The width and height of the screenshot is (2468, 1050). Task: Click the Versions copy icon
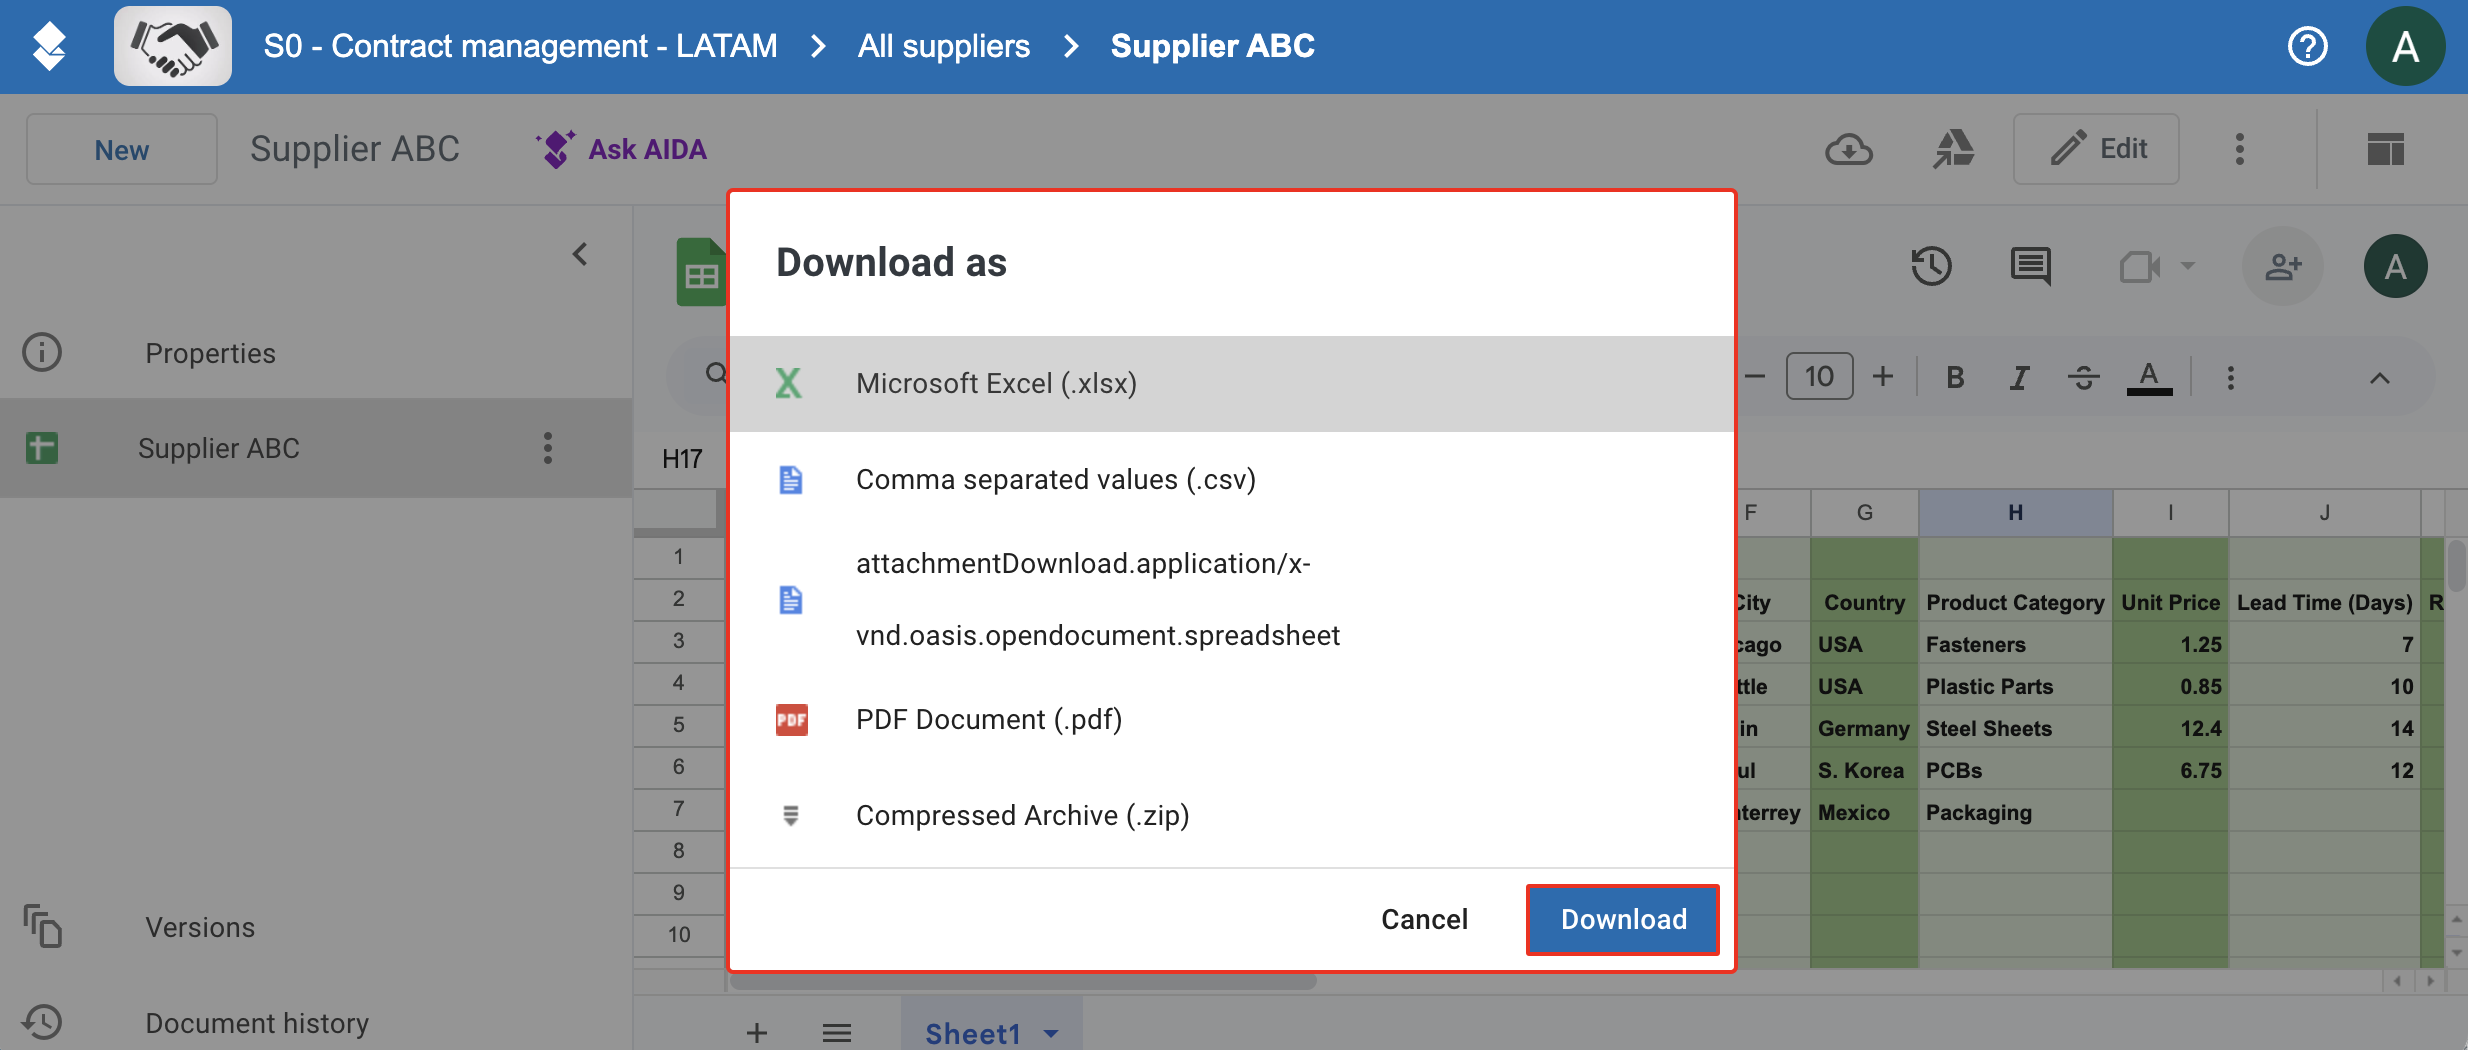[x=42, y=926]
